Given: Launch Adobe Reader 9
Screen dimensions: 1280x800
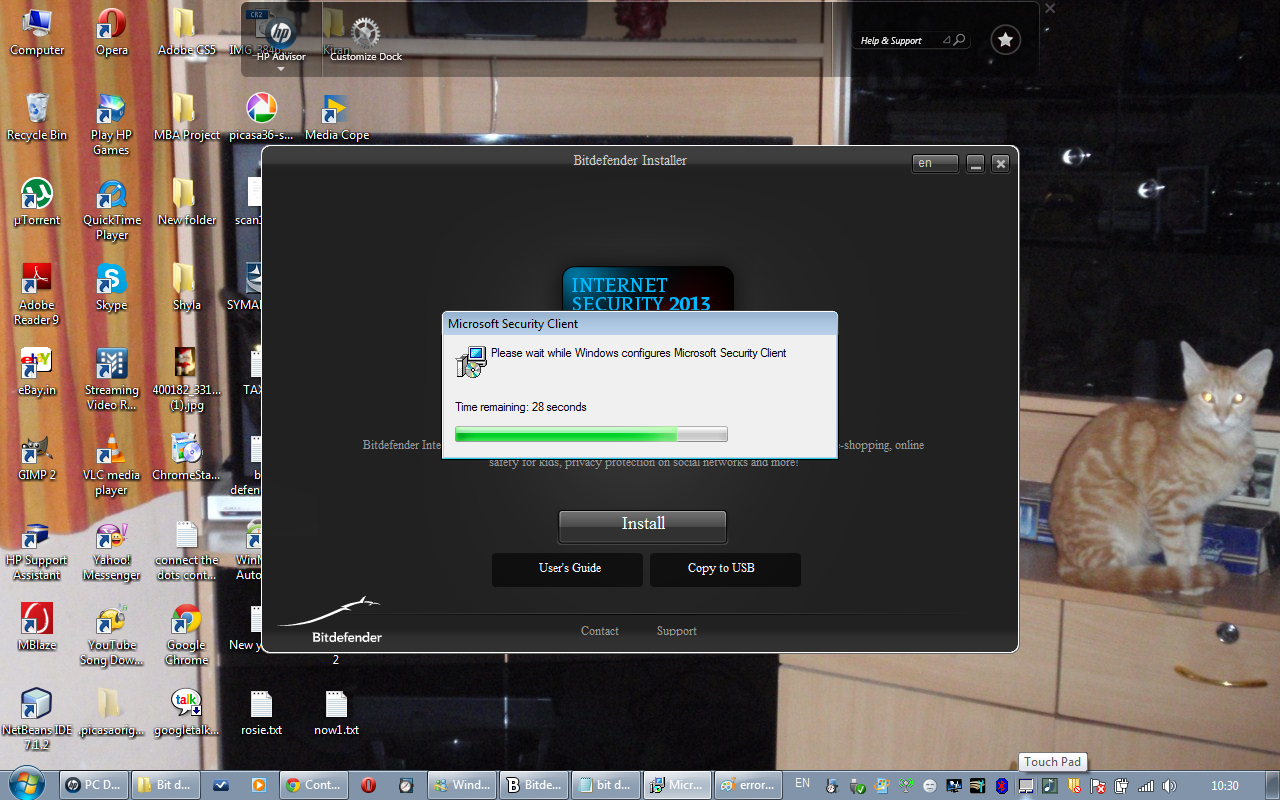Looking at the screenshot, I should (x=37, y=295).
